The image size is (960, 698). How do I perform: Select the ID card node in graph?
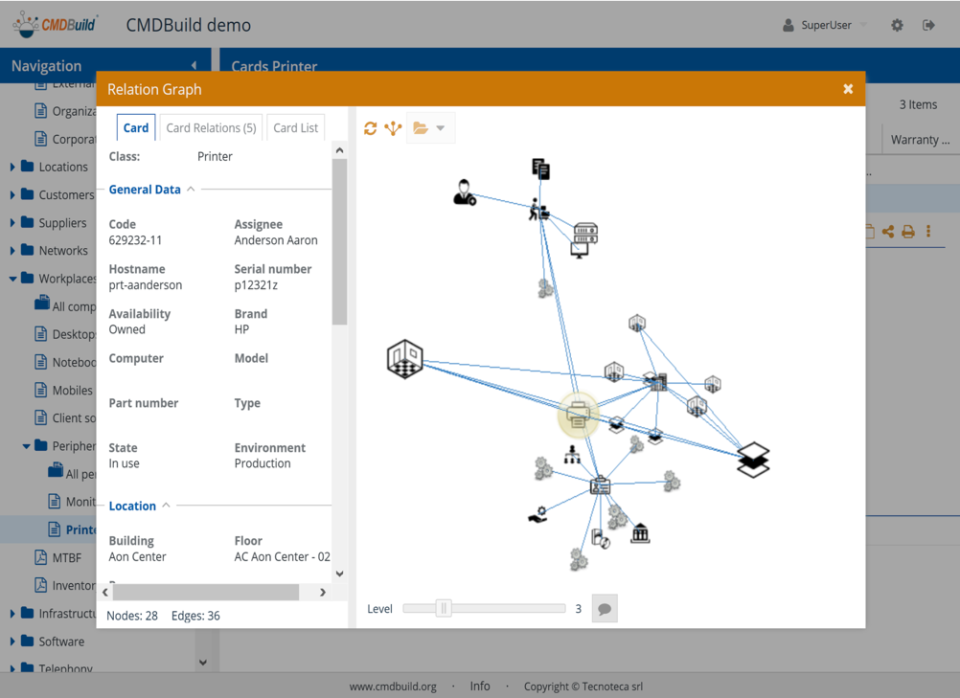click(600, 486)
